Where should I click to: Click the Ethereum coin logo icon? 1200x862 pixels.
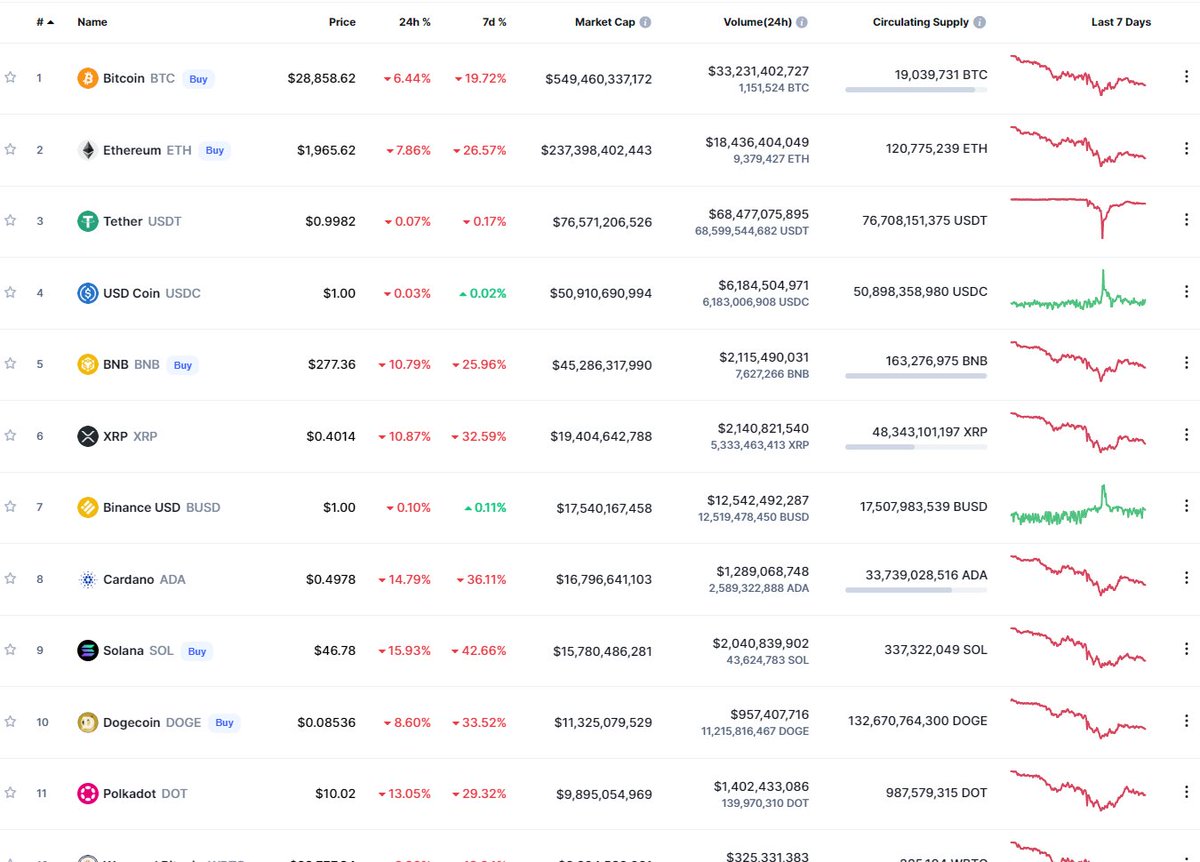coord(88,150)
